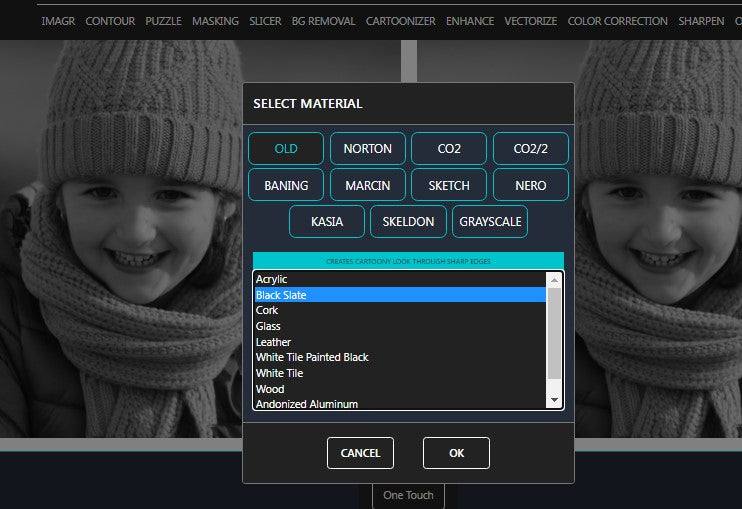
Task: Click the OK button
Action: 456,453
